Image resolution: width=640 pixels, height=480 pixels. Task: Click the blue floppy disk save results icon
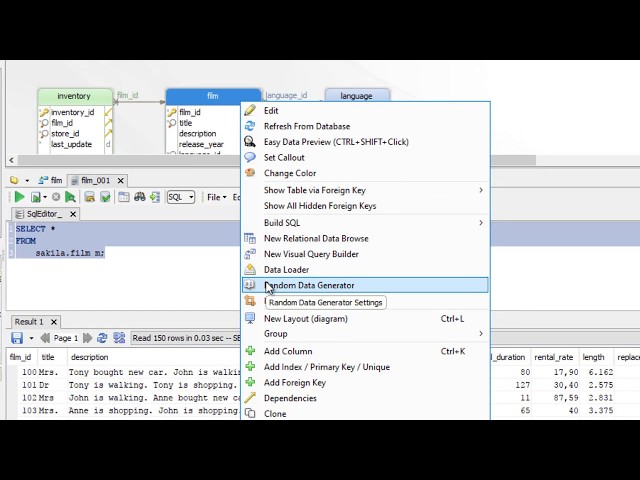coord(17,338)
